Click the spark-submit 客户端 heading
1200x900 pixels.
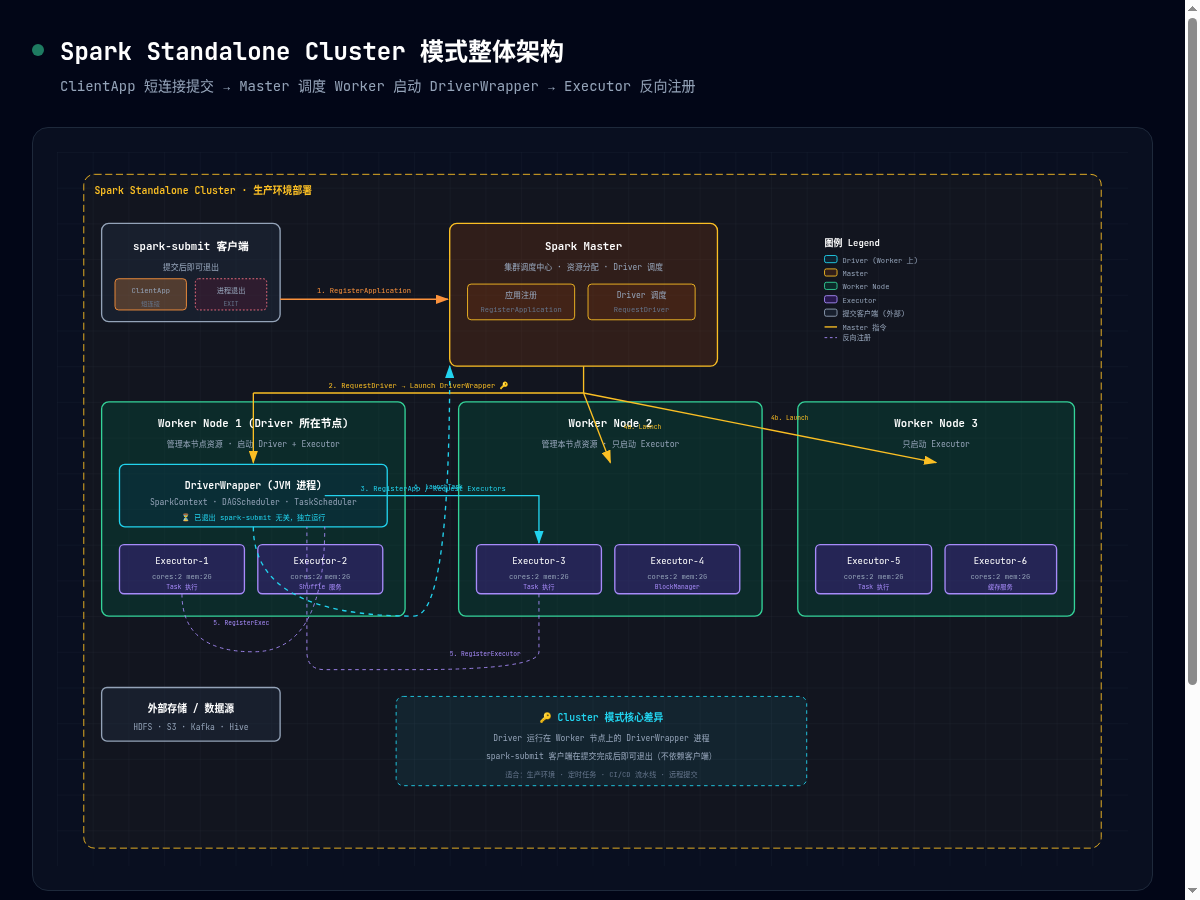191,246
